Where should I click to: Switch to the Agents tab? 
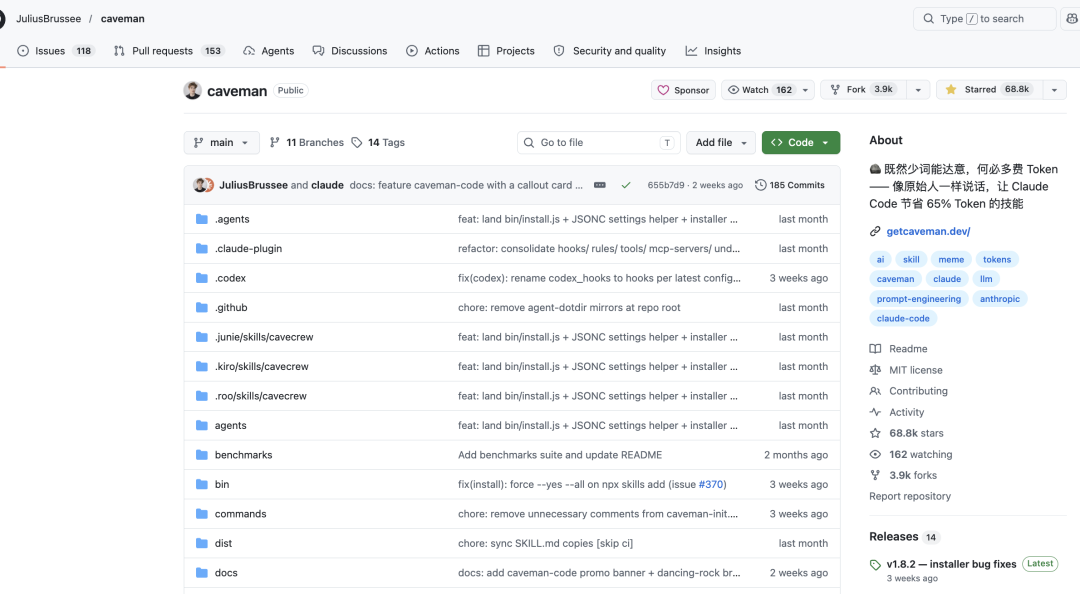[269, 51]
